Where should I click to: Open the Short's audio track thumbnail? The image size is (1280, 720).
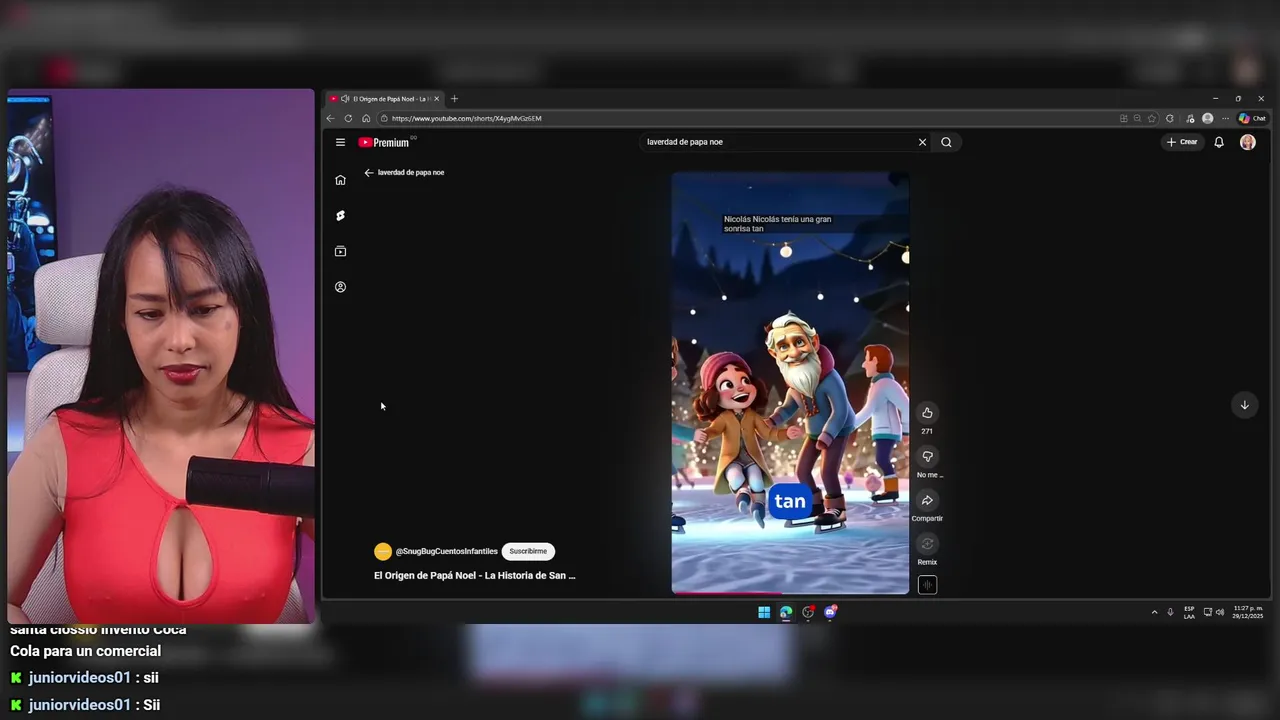(x=927, y=585)
